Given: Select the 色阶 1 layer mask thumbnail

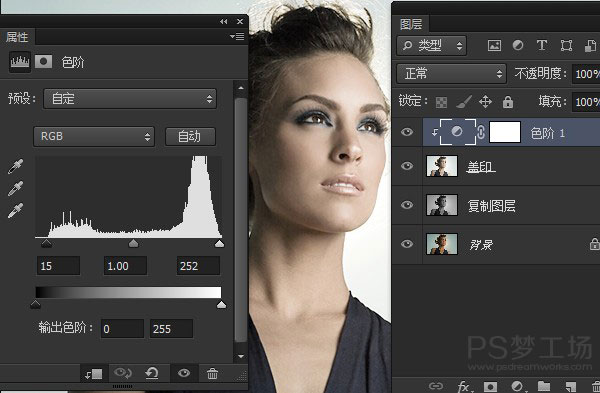Looking at the screenshot, I should [505, 132].
